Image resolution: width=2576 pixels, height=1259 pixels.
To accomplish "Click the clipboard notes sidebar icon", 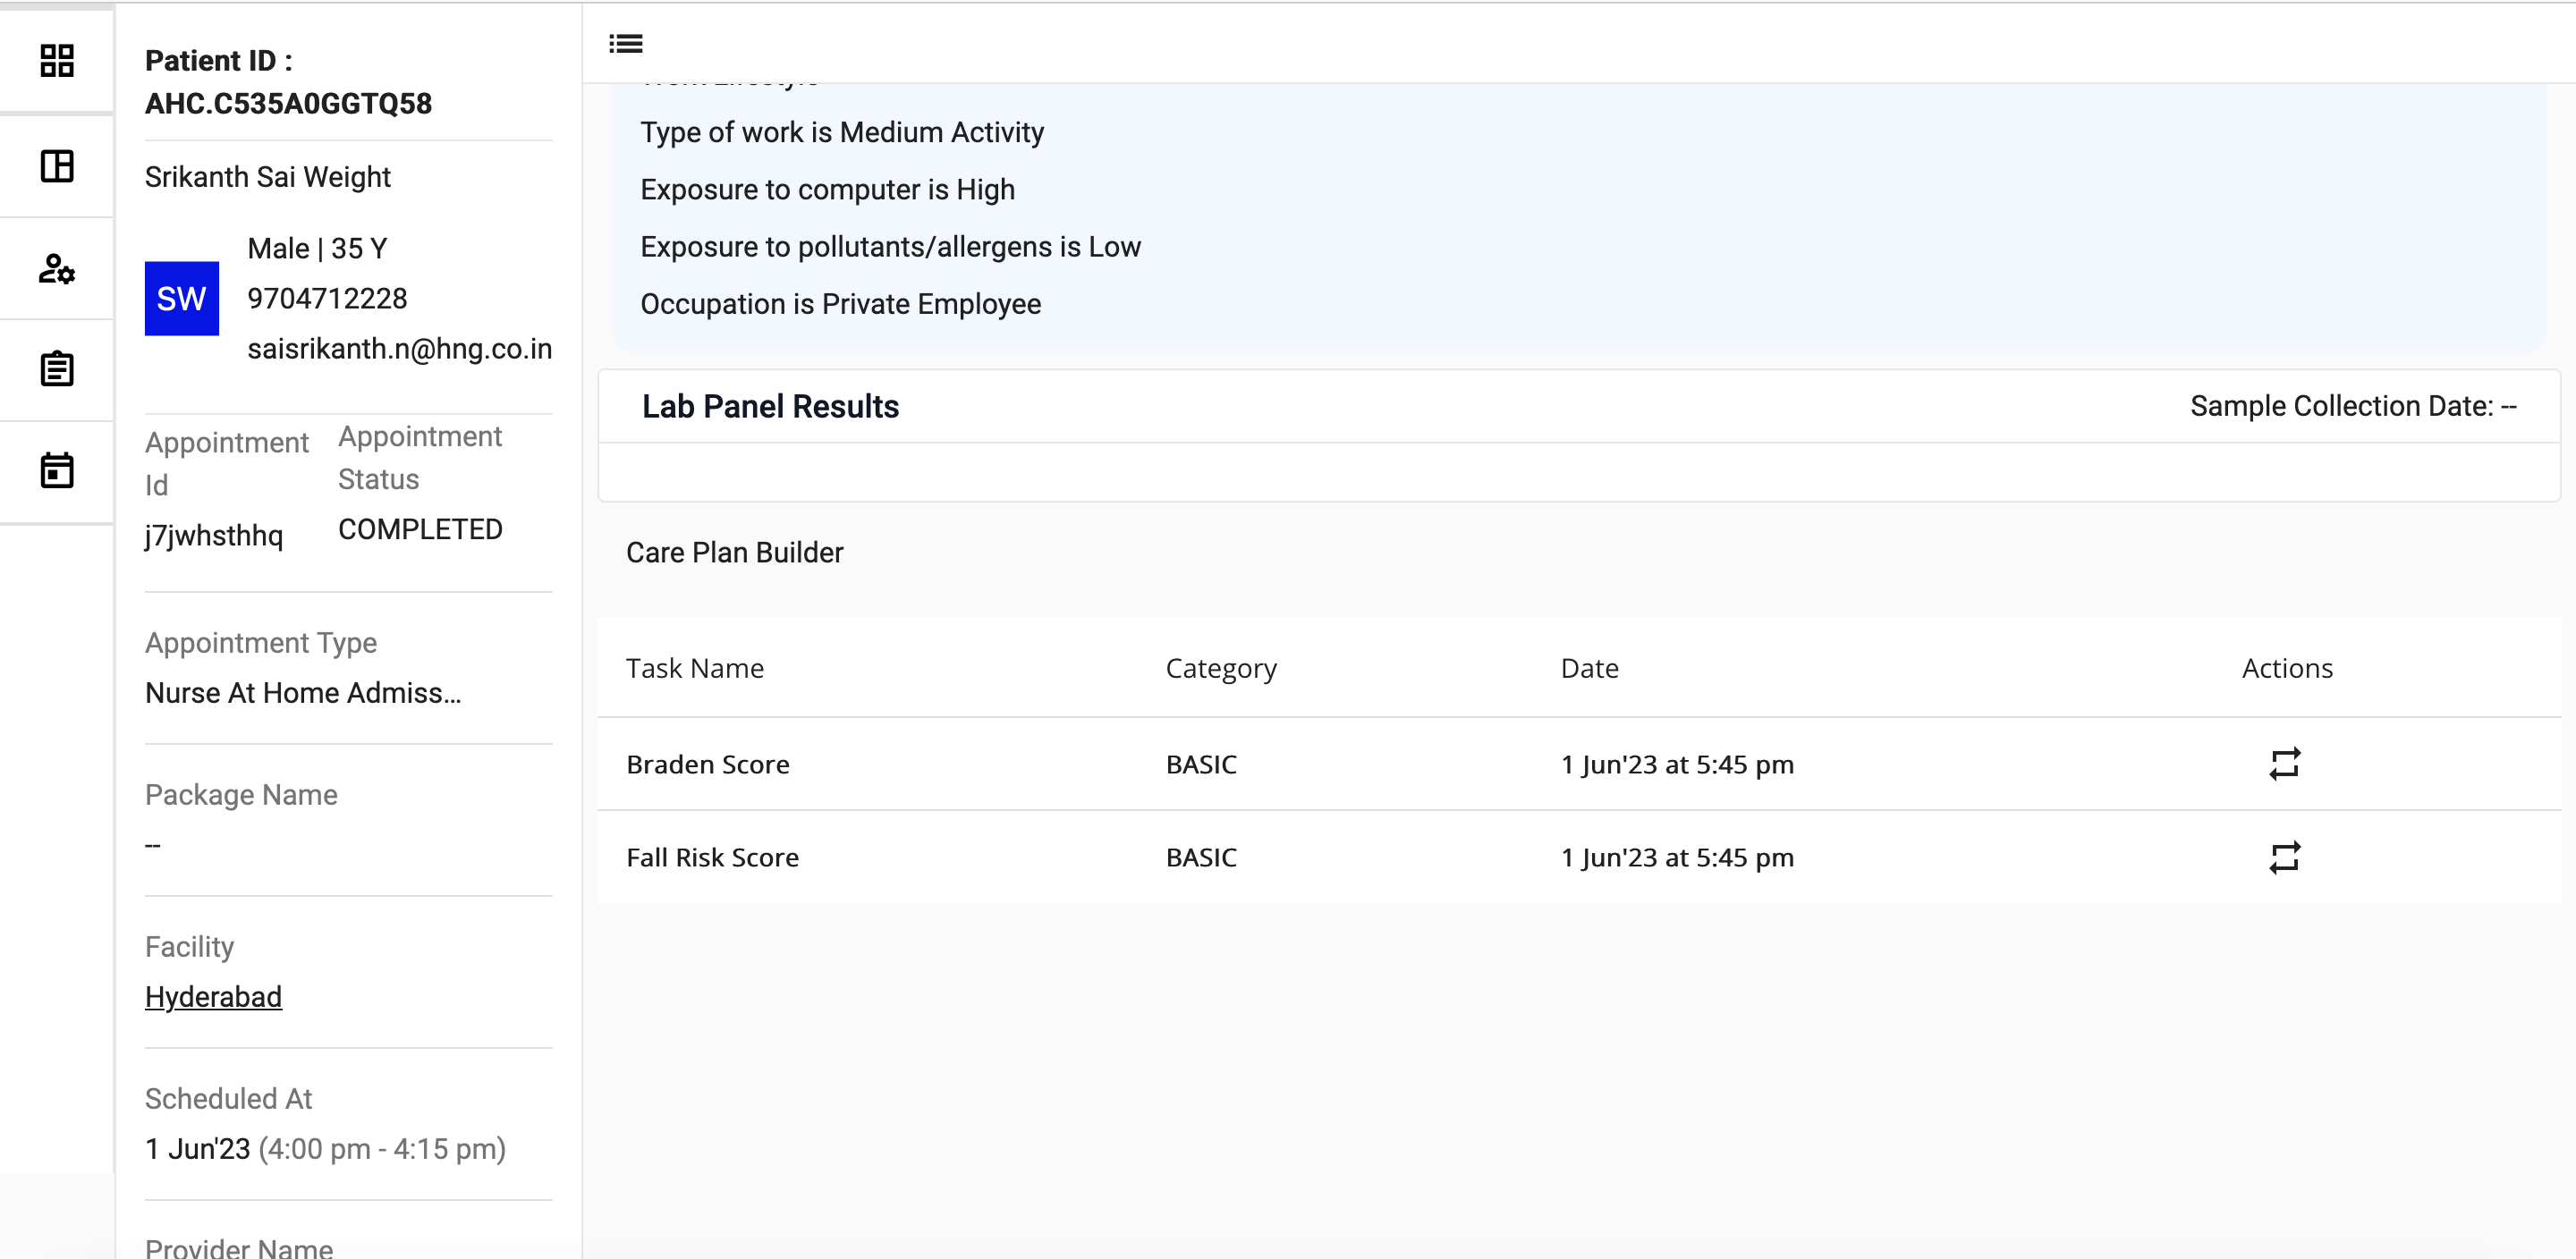I will [57, 369].
